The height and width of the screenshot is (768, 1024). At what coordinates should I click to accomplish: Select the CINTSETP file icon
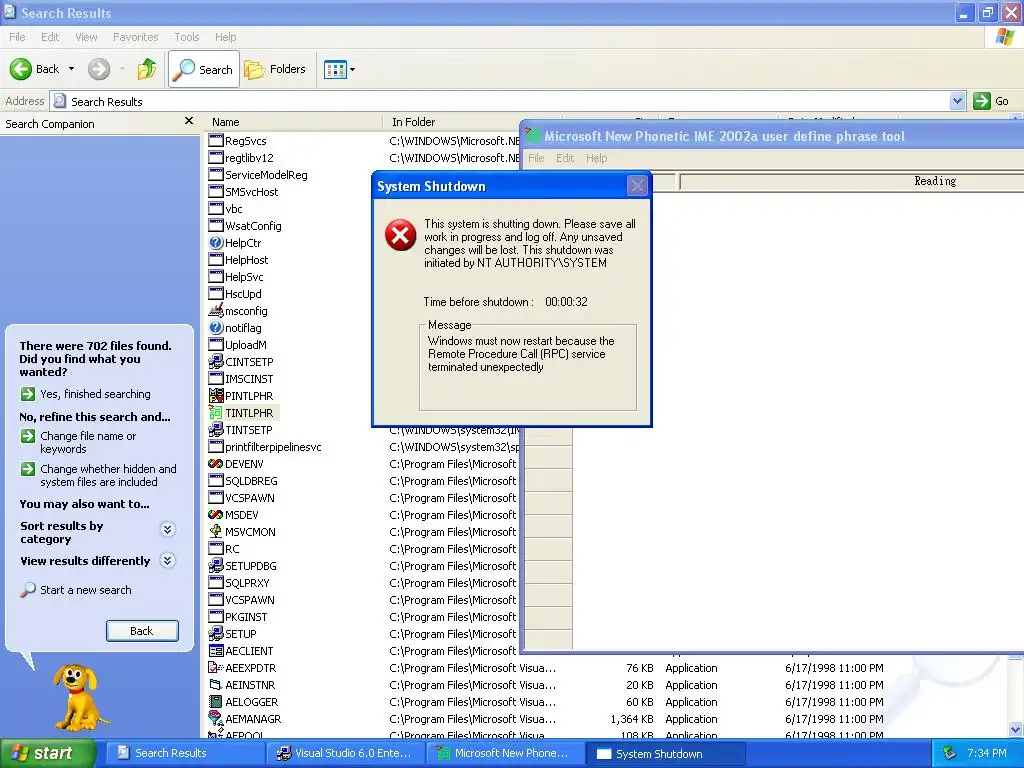click(216, 361)
